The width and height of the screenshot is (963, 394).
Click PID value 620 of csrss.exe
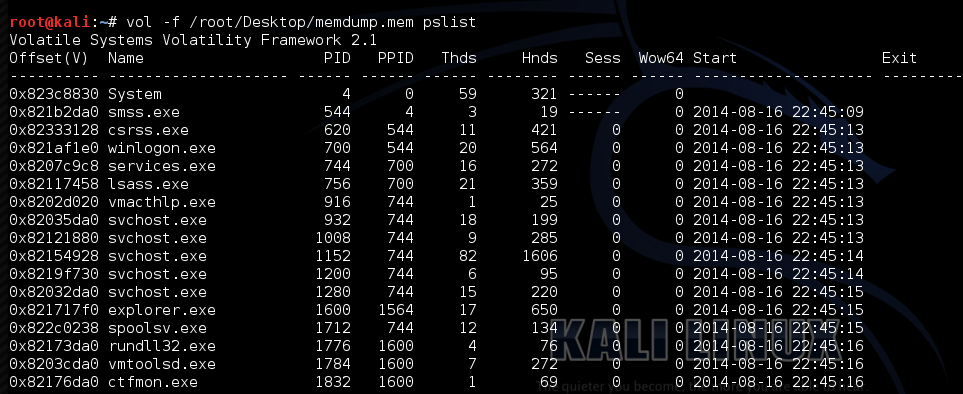337,130
